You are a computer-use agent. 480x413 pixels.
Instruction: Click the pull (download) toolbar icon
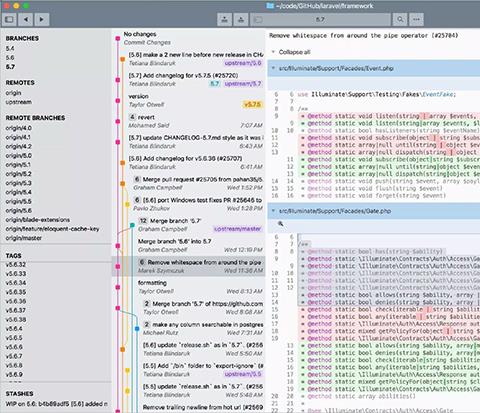(225, 19)
